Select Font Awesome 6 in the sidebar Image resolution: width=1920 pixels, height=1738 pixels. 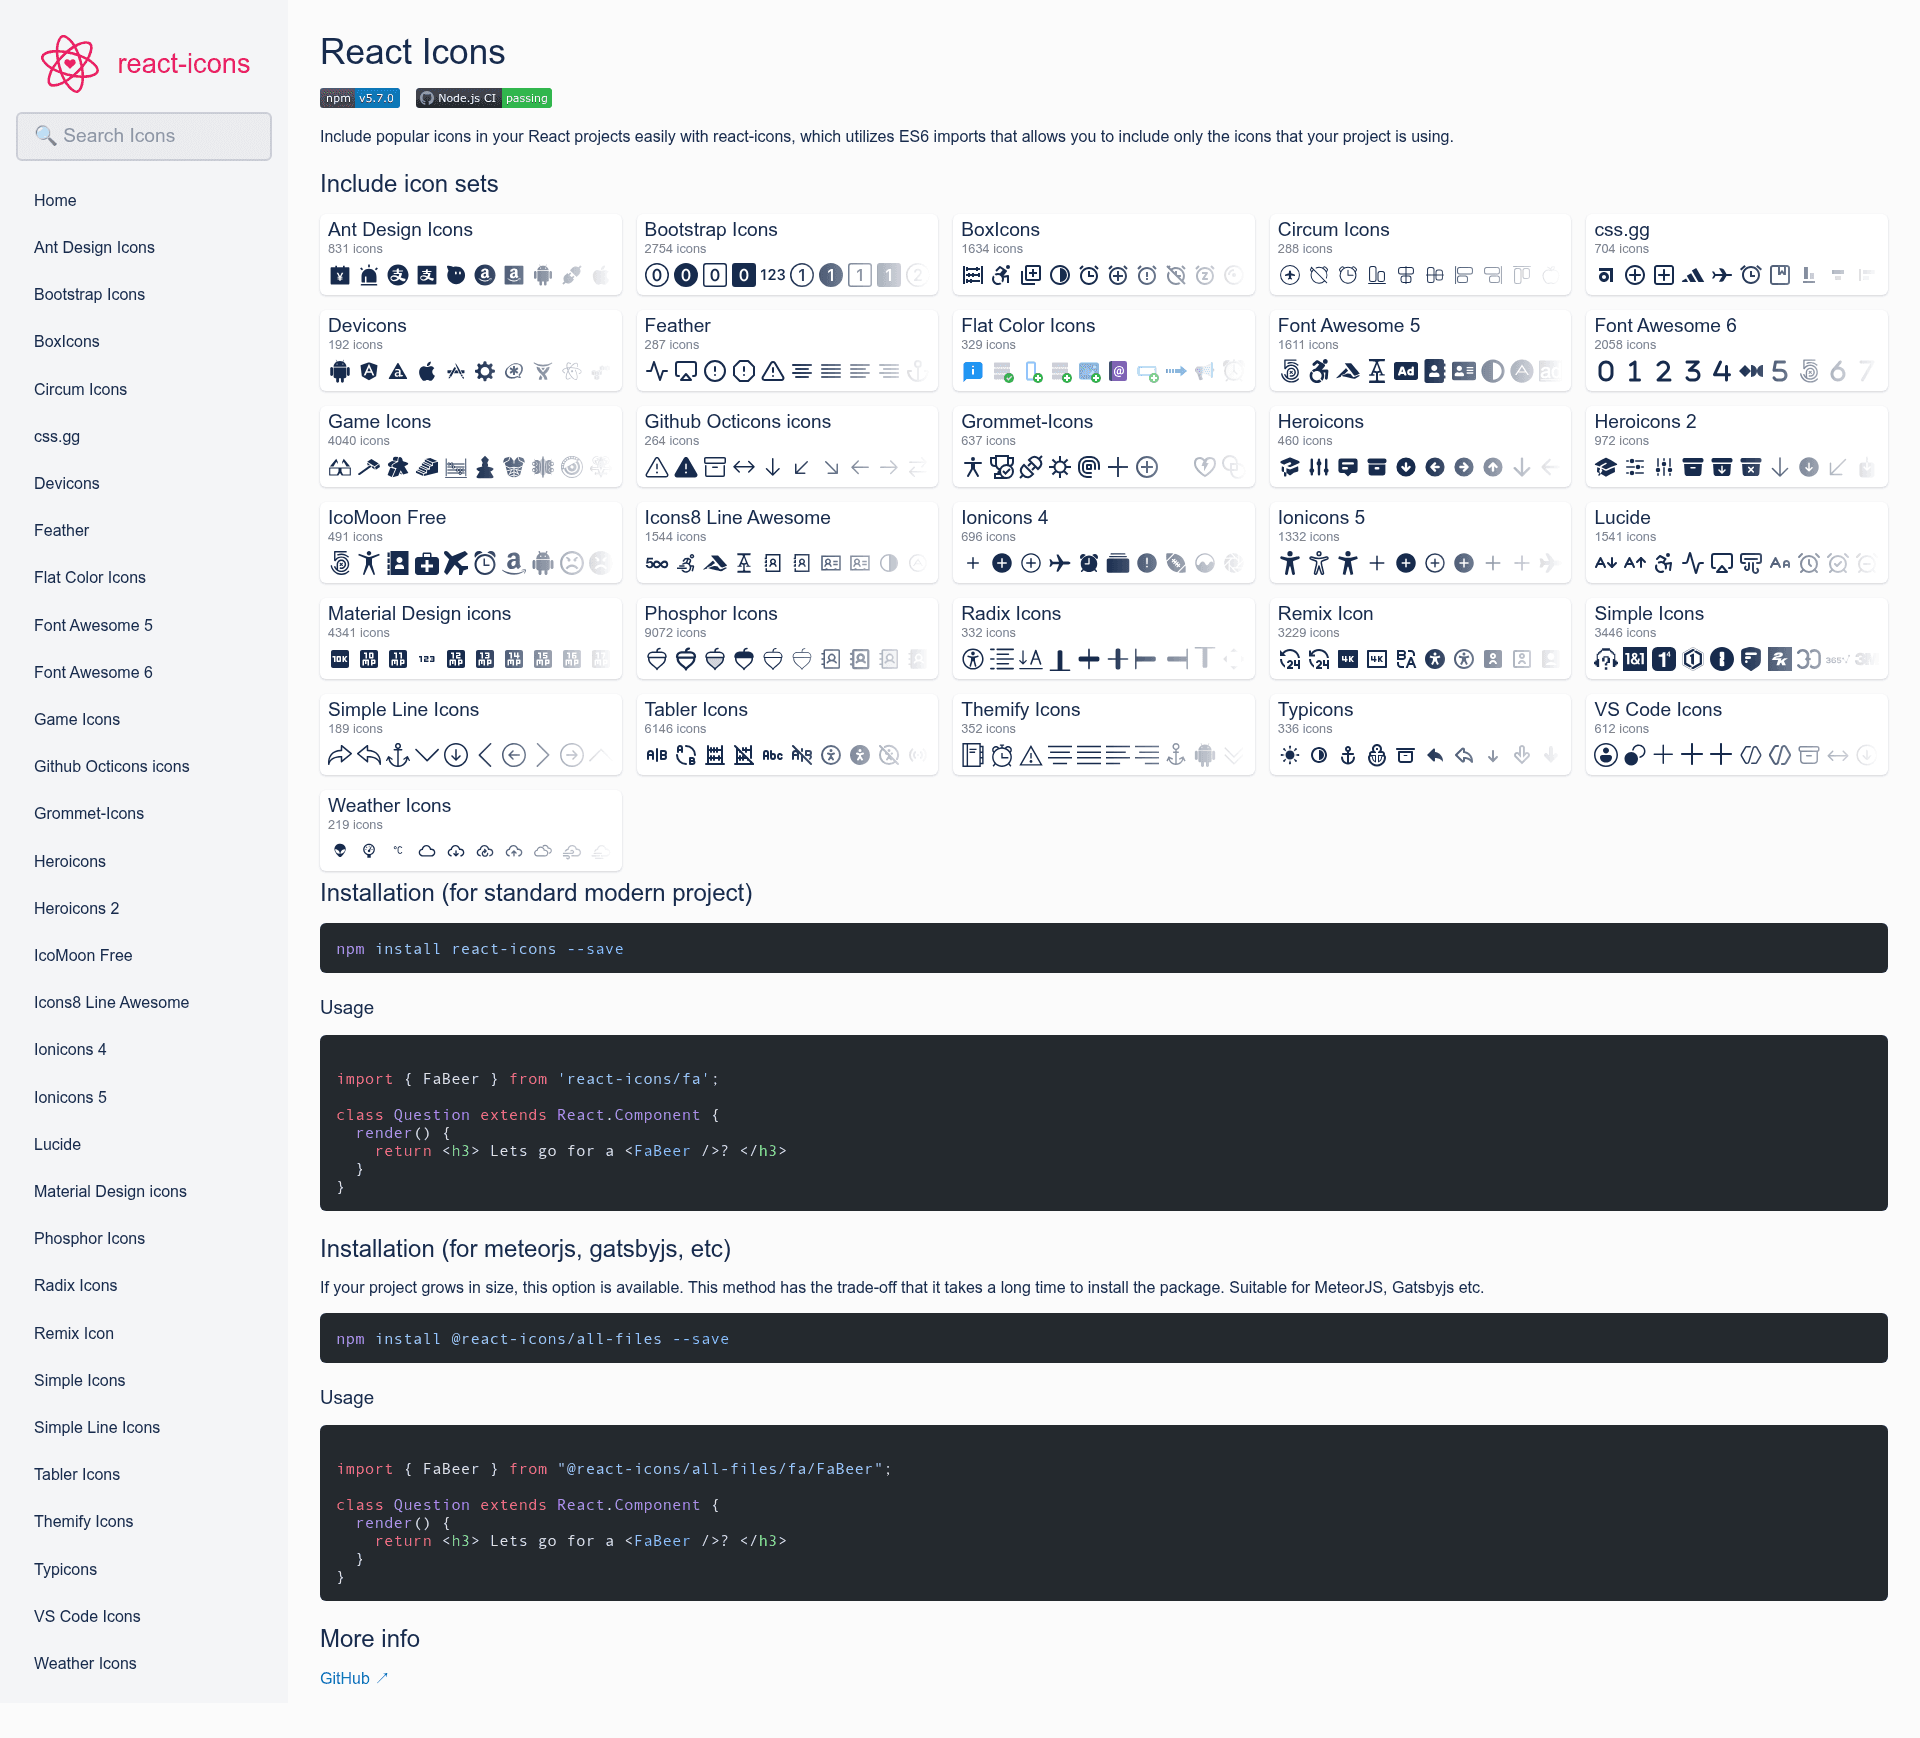click(93, 672)
